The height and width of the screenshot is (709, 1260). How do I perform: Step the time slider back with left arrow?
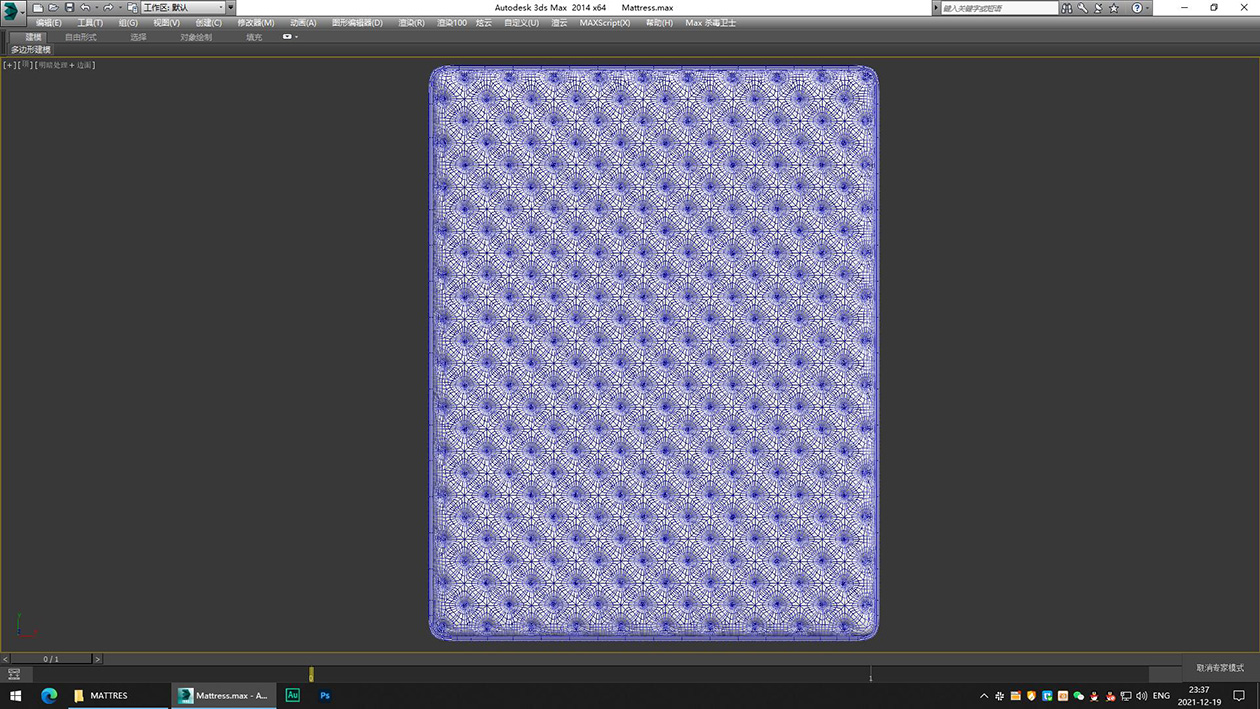point(5,659)
